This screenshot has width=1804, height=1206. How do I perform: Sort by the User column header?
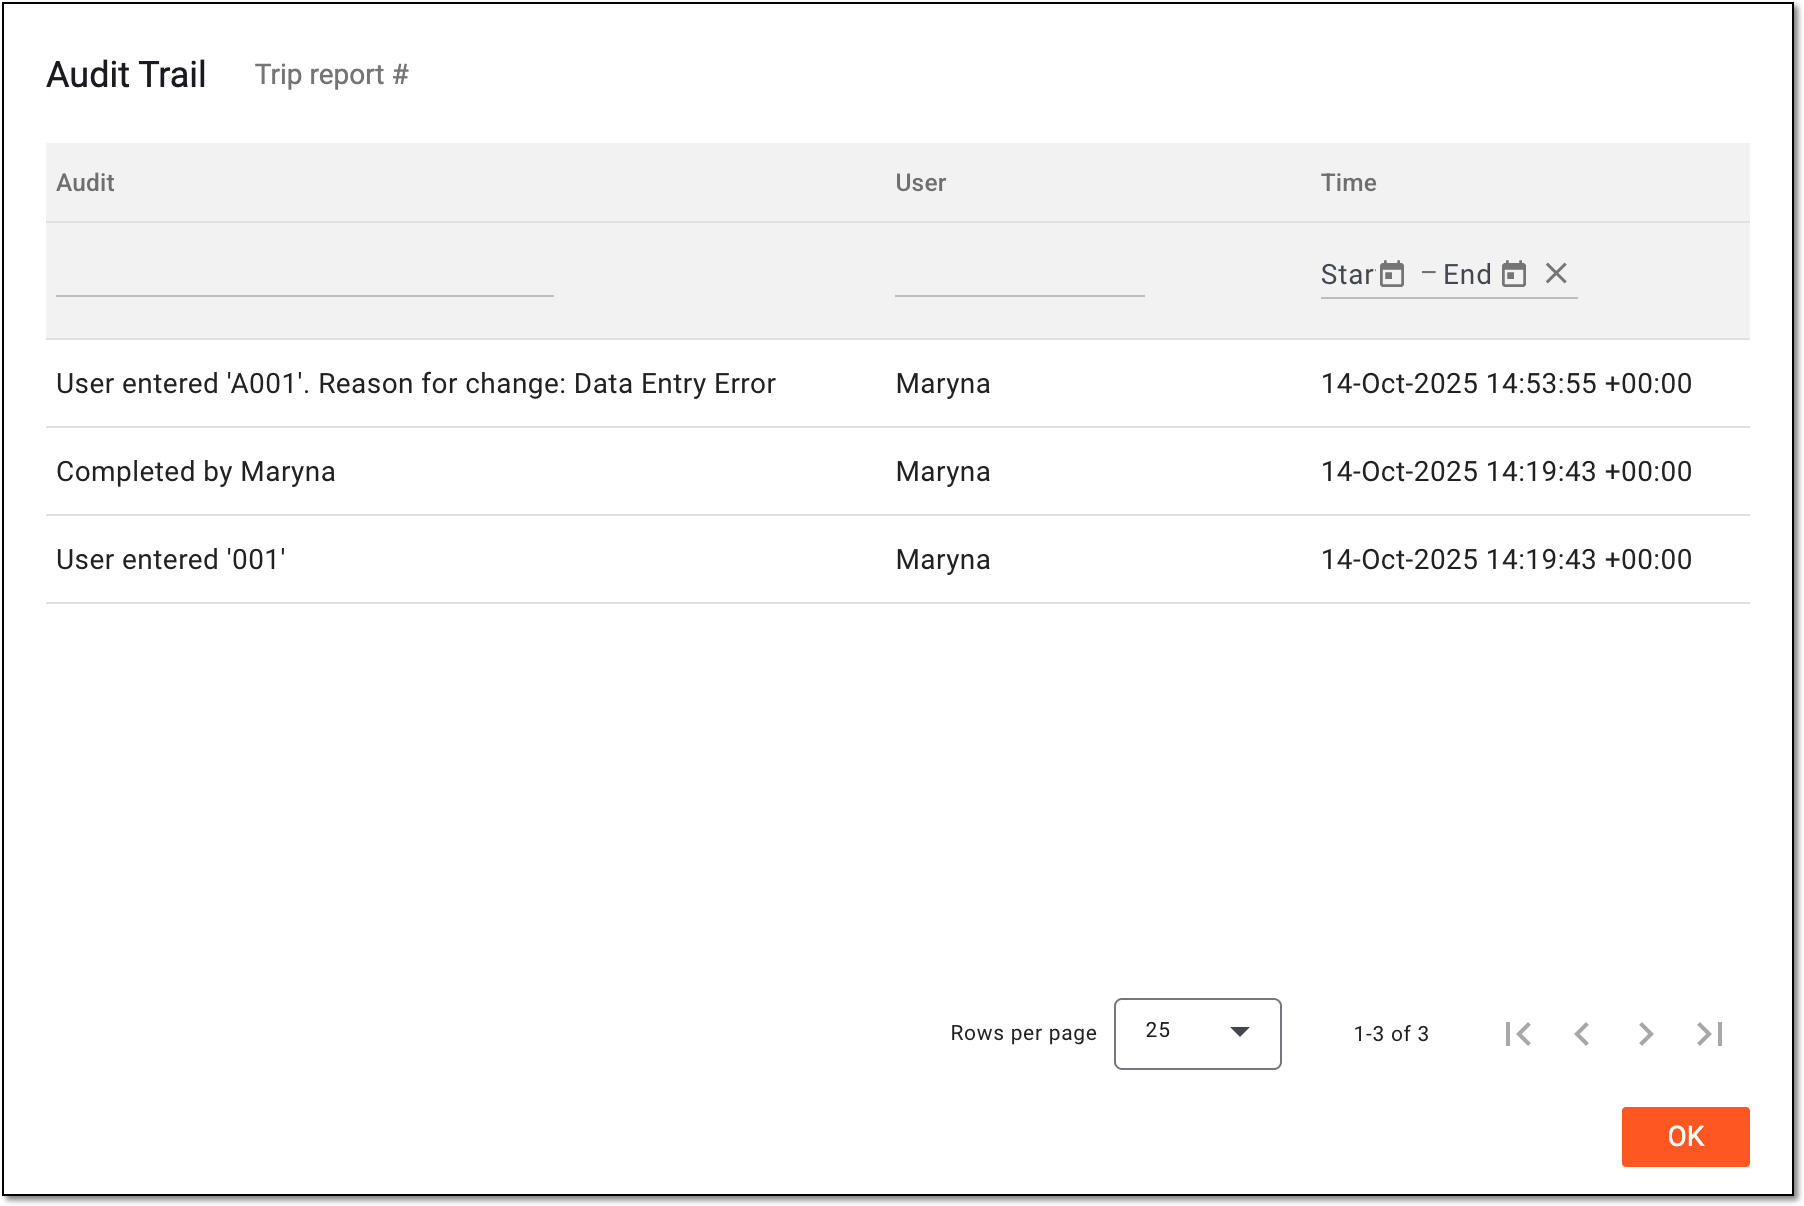(920, 182)
